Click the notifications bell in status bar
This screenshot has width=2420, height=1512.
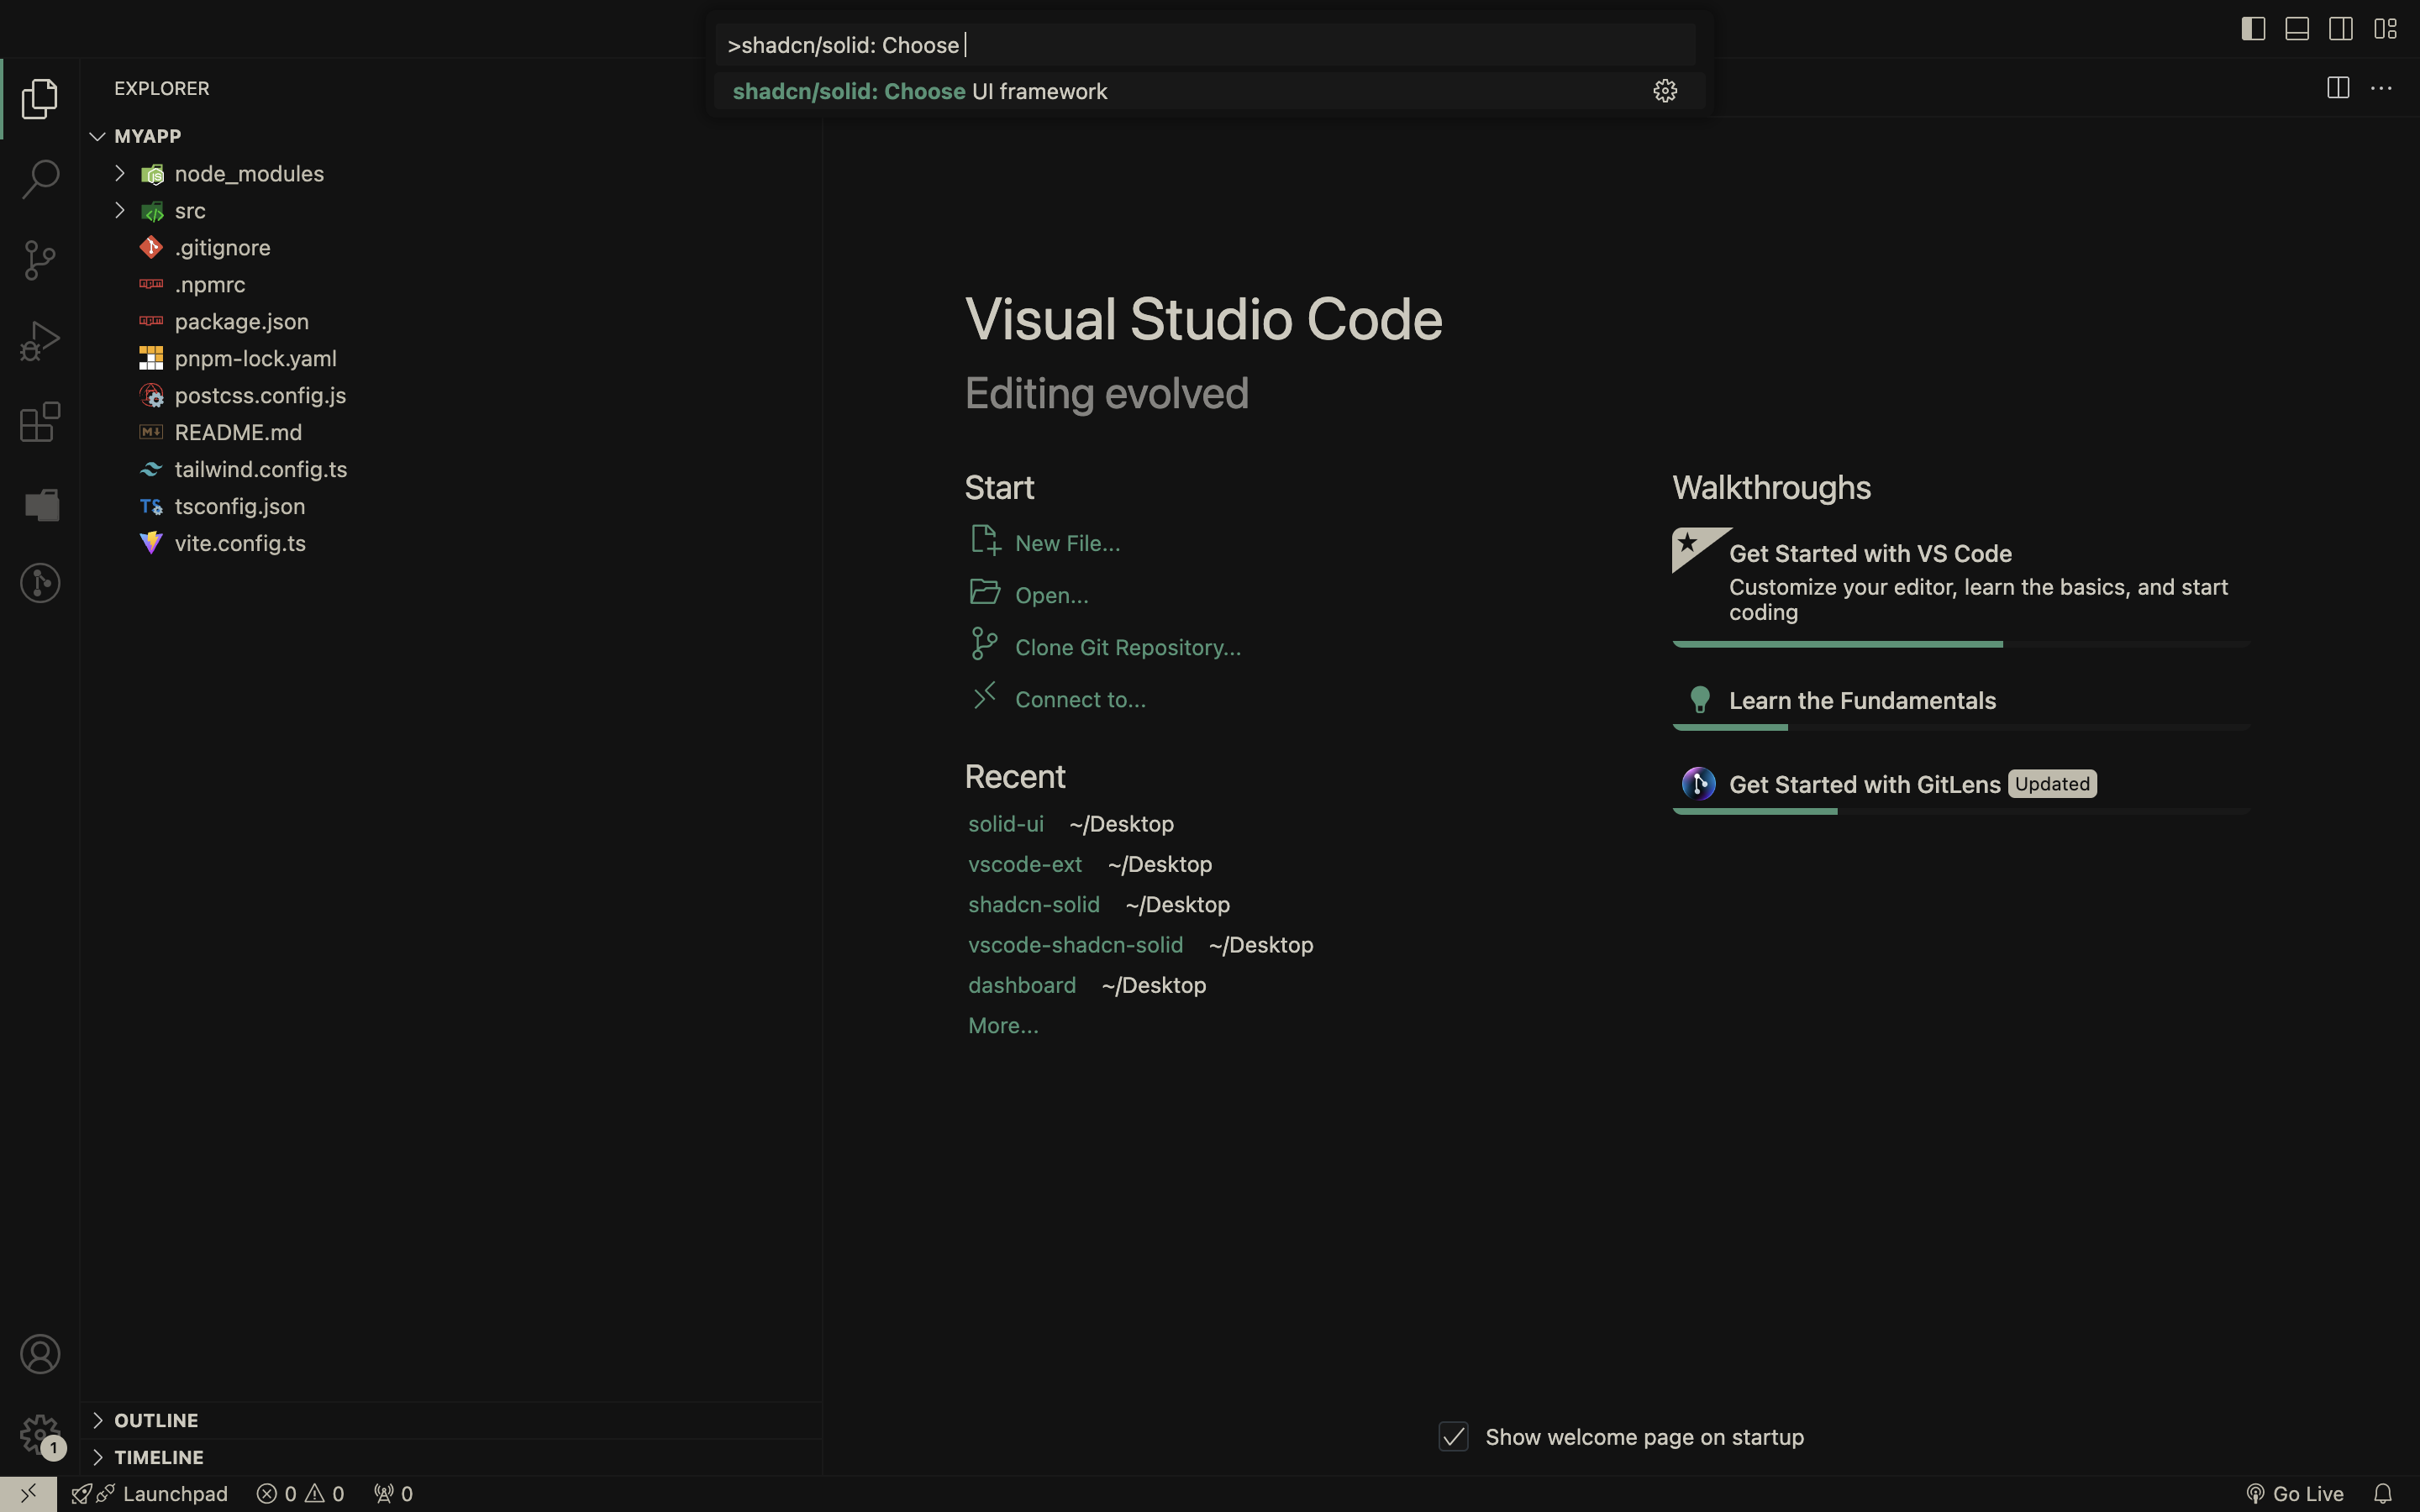[x=2383, y=1493]
